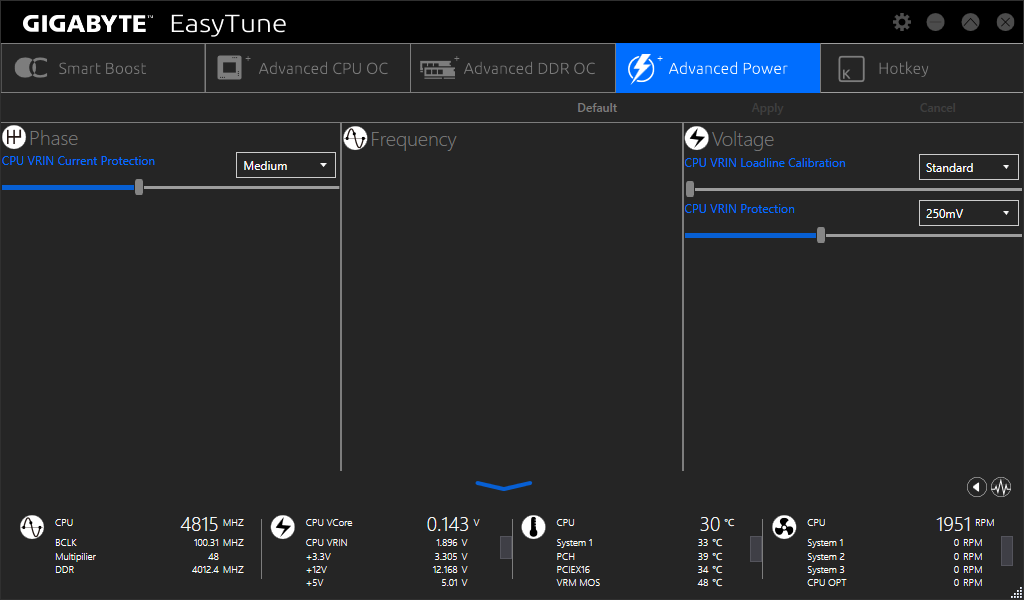Viewport: 1024px width, 600px height.
Task: Click the VRM MOS 48 °C reading
Action: tap(709, 582)
